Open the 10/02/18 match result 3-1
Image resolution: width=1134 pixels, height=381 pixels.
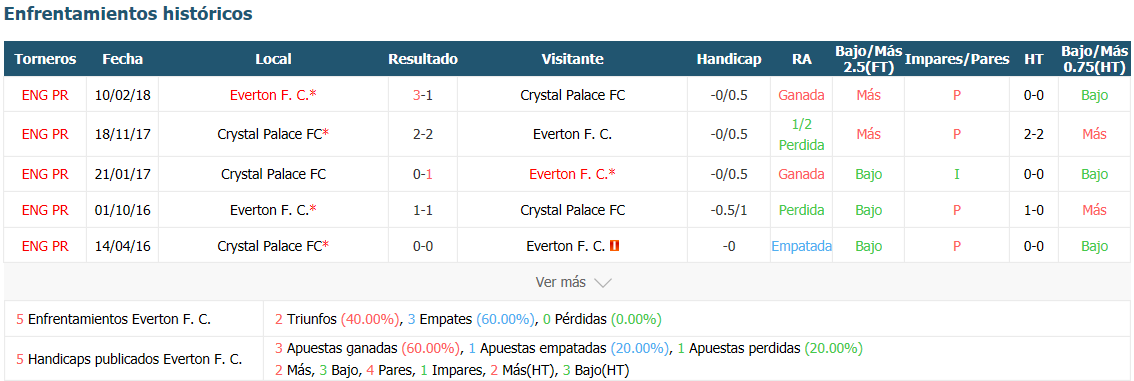(423, 95)
